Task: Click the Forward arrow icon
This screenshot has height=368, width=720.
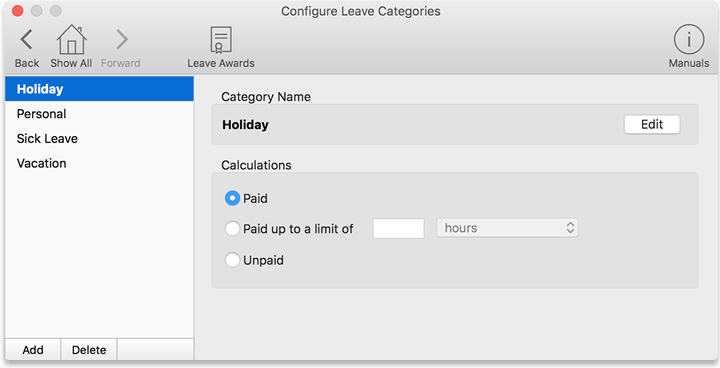Action: (x=122, y=40)
